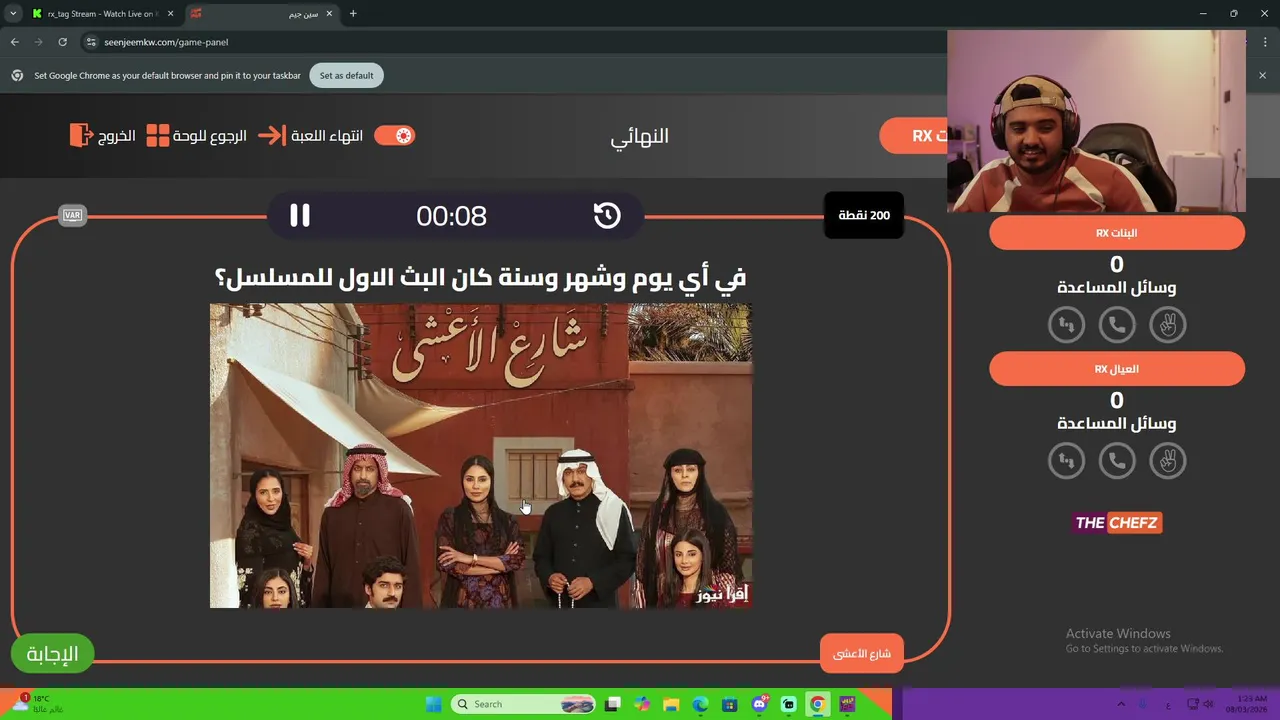The image size is (1280, 720).
Task: Use العيال RX phone call helper
Action: click(1117, 460)
